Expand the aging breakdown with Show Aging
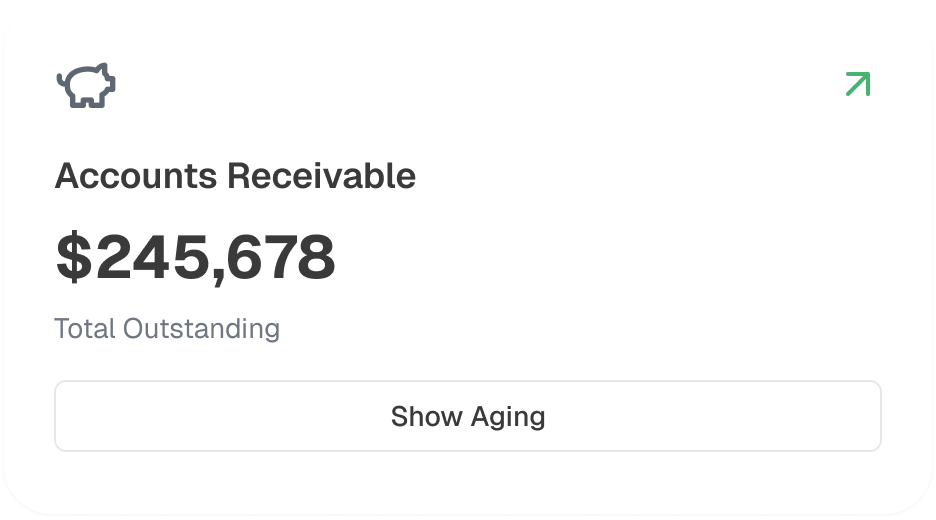Screen dimensions: 936x520 click(x=468, y=416)
